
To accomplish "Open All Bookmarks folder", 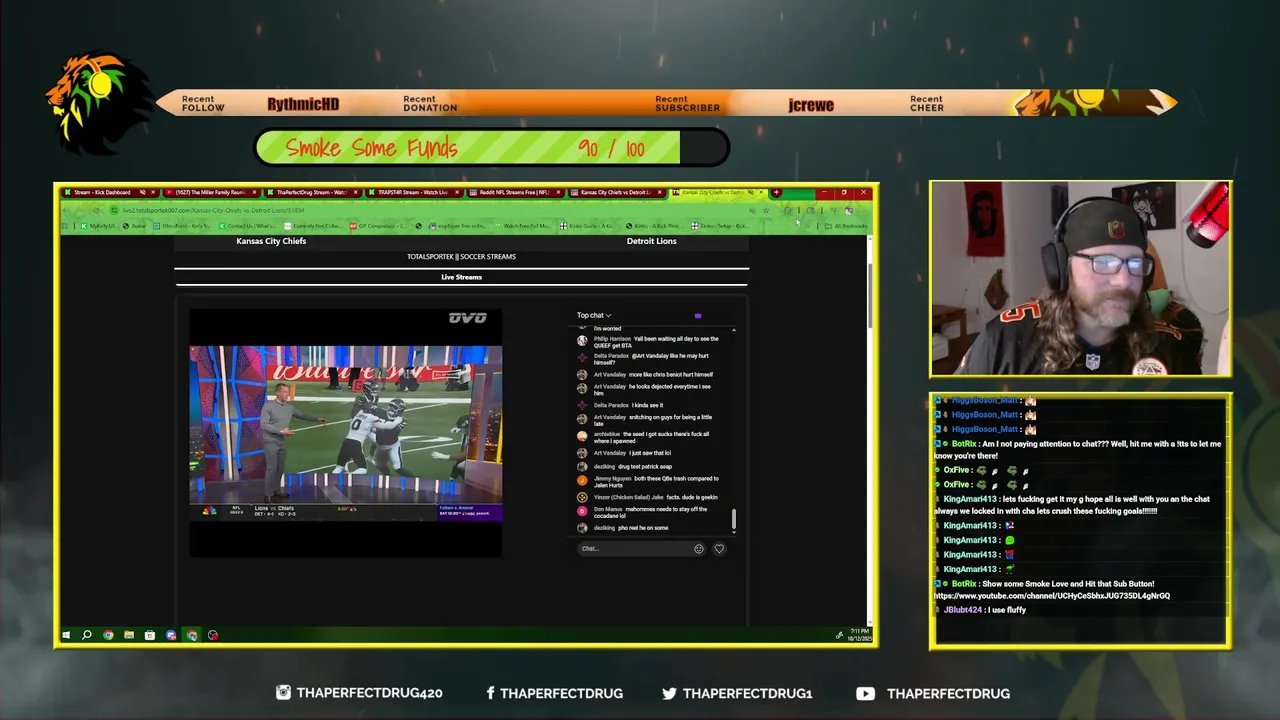I will (x=846, y=226).
